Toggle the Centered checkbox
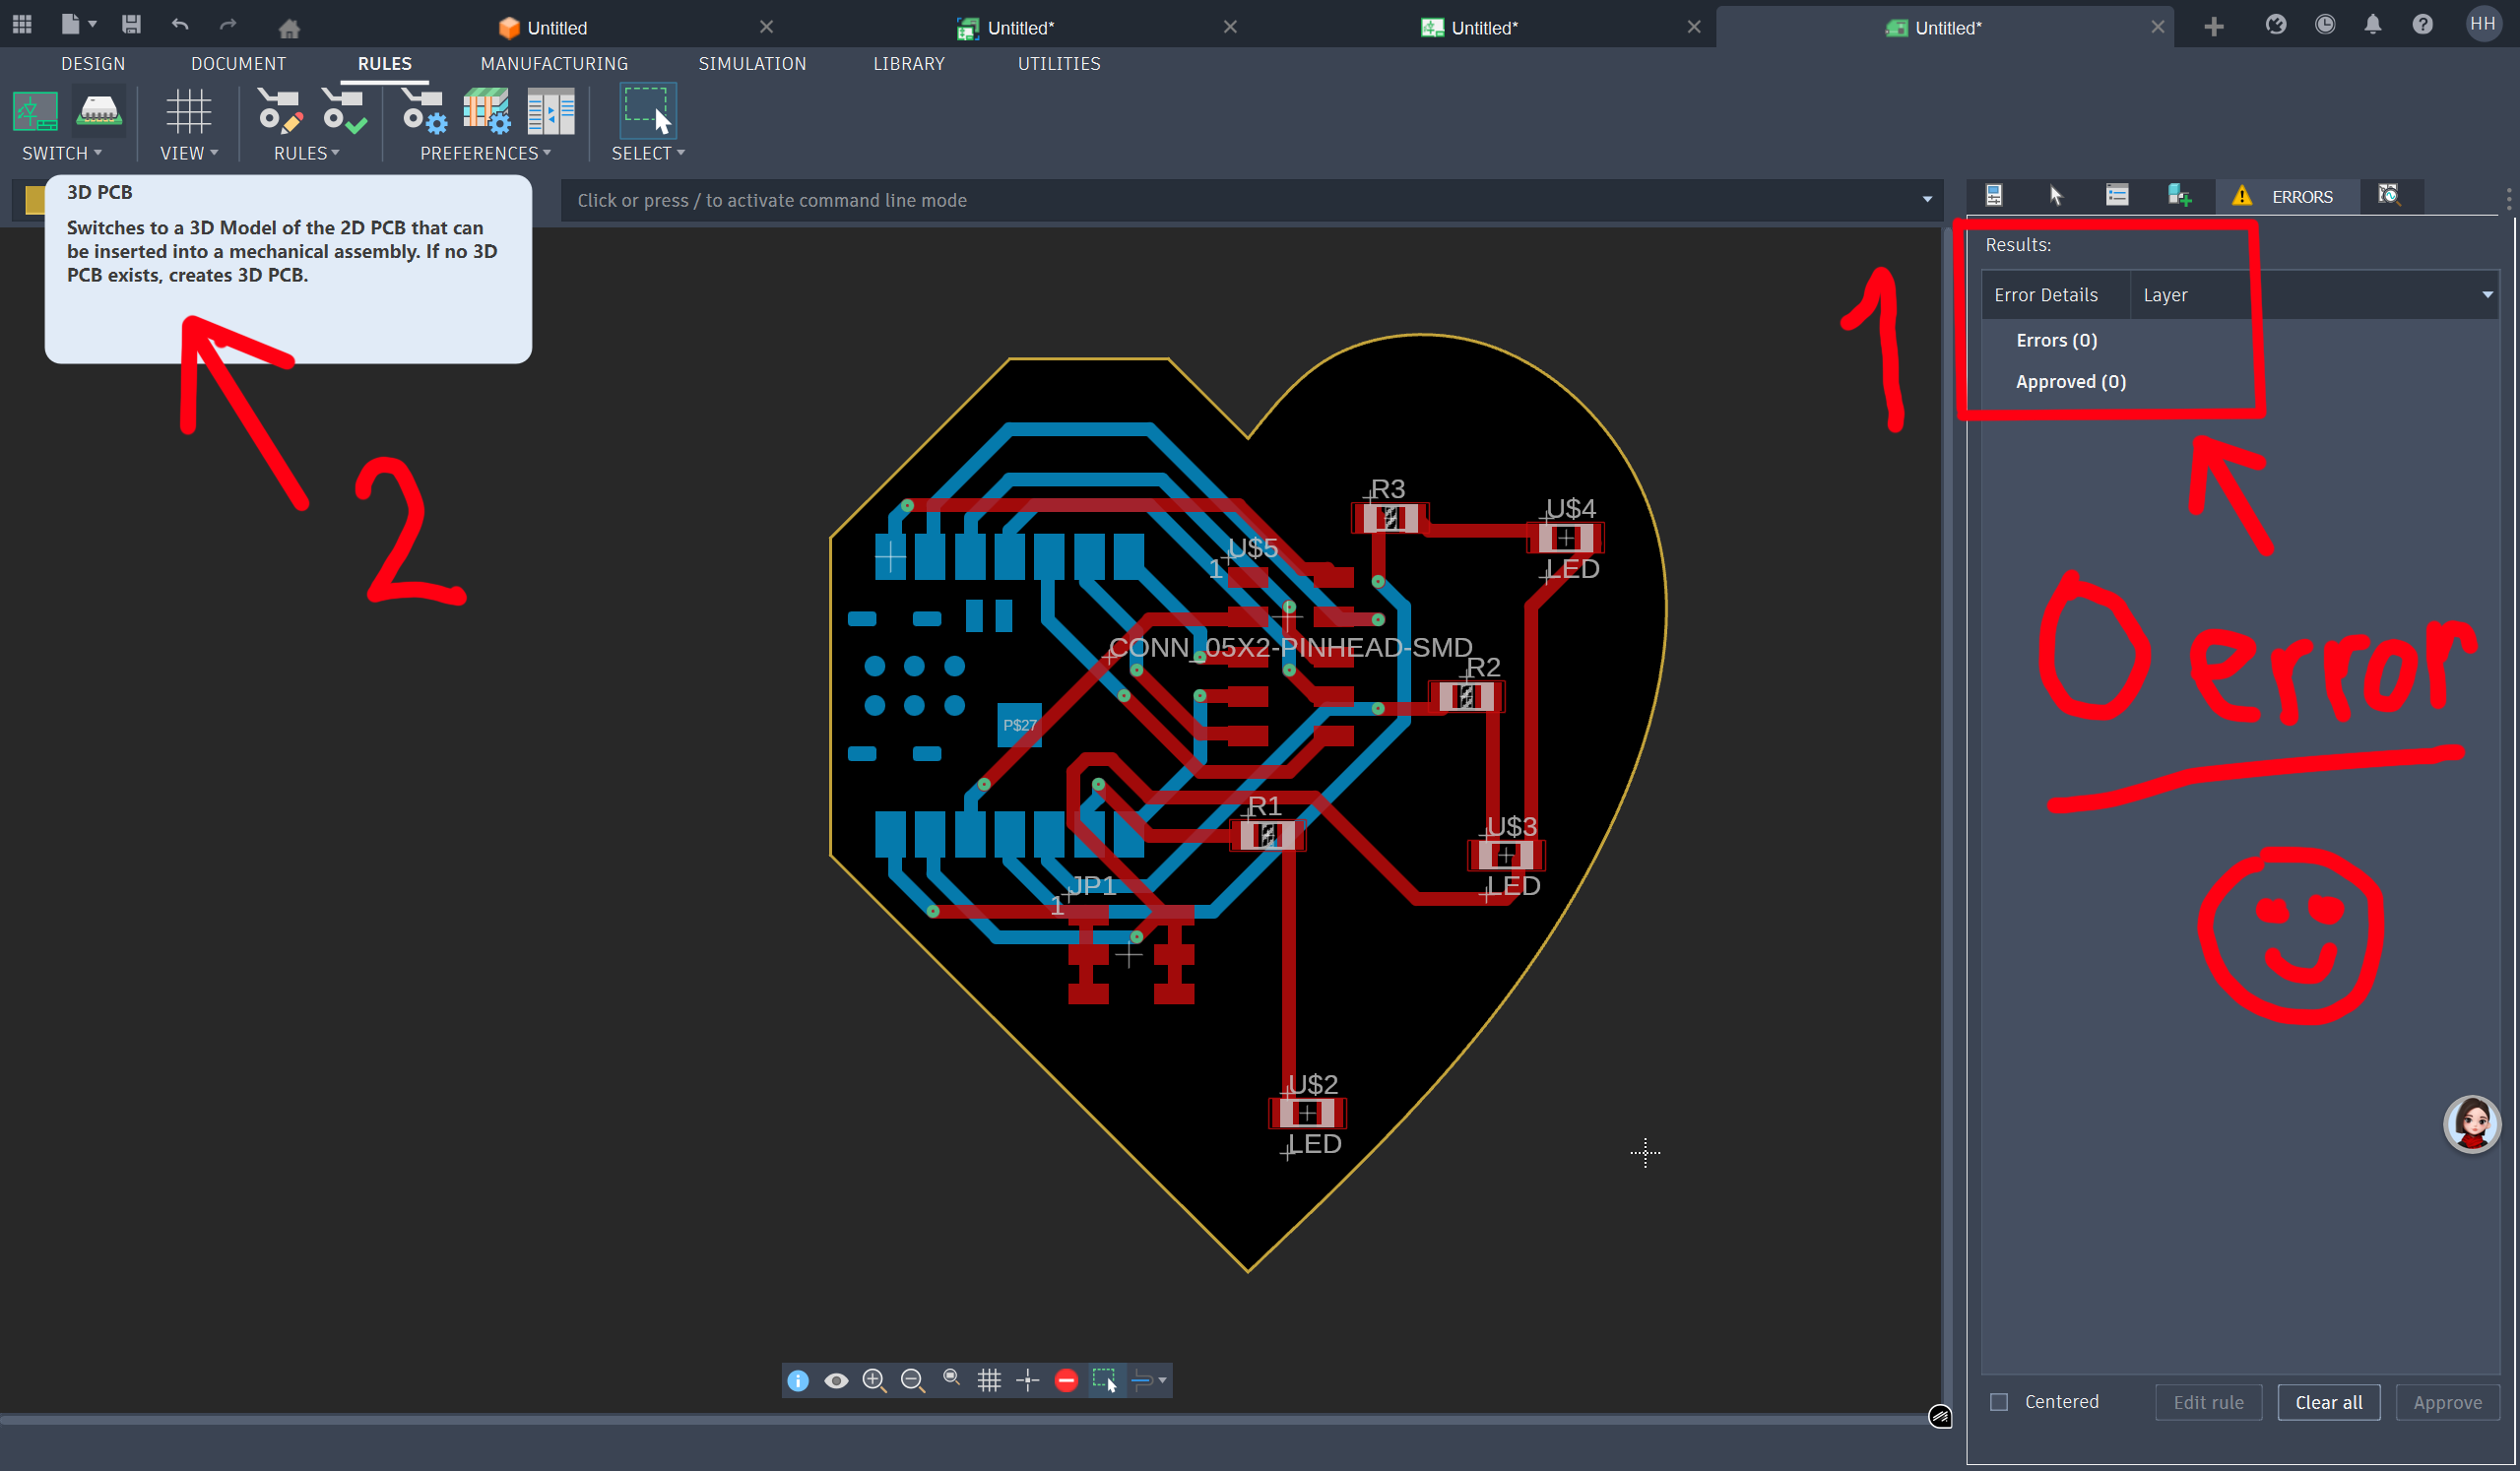The height and width of the screenshot is (1471, 2520). 1999,1401
